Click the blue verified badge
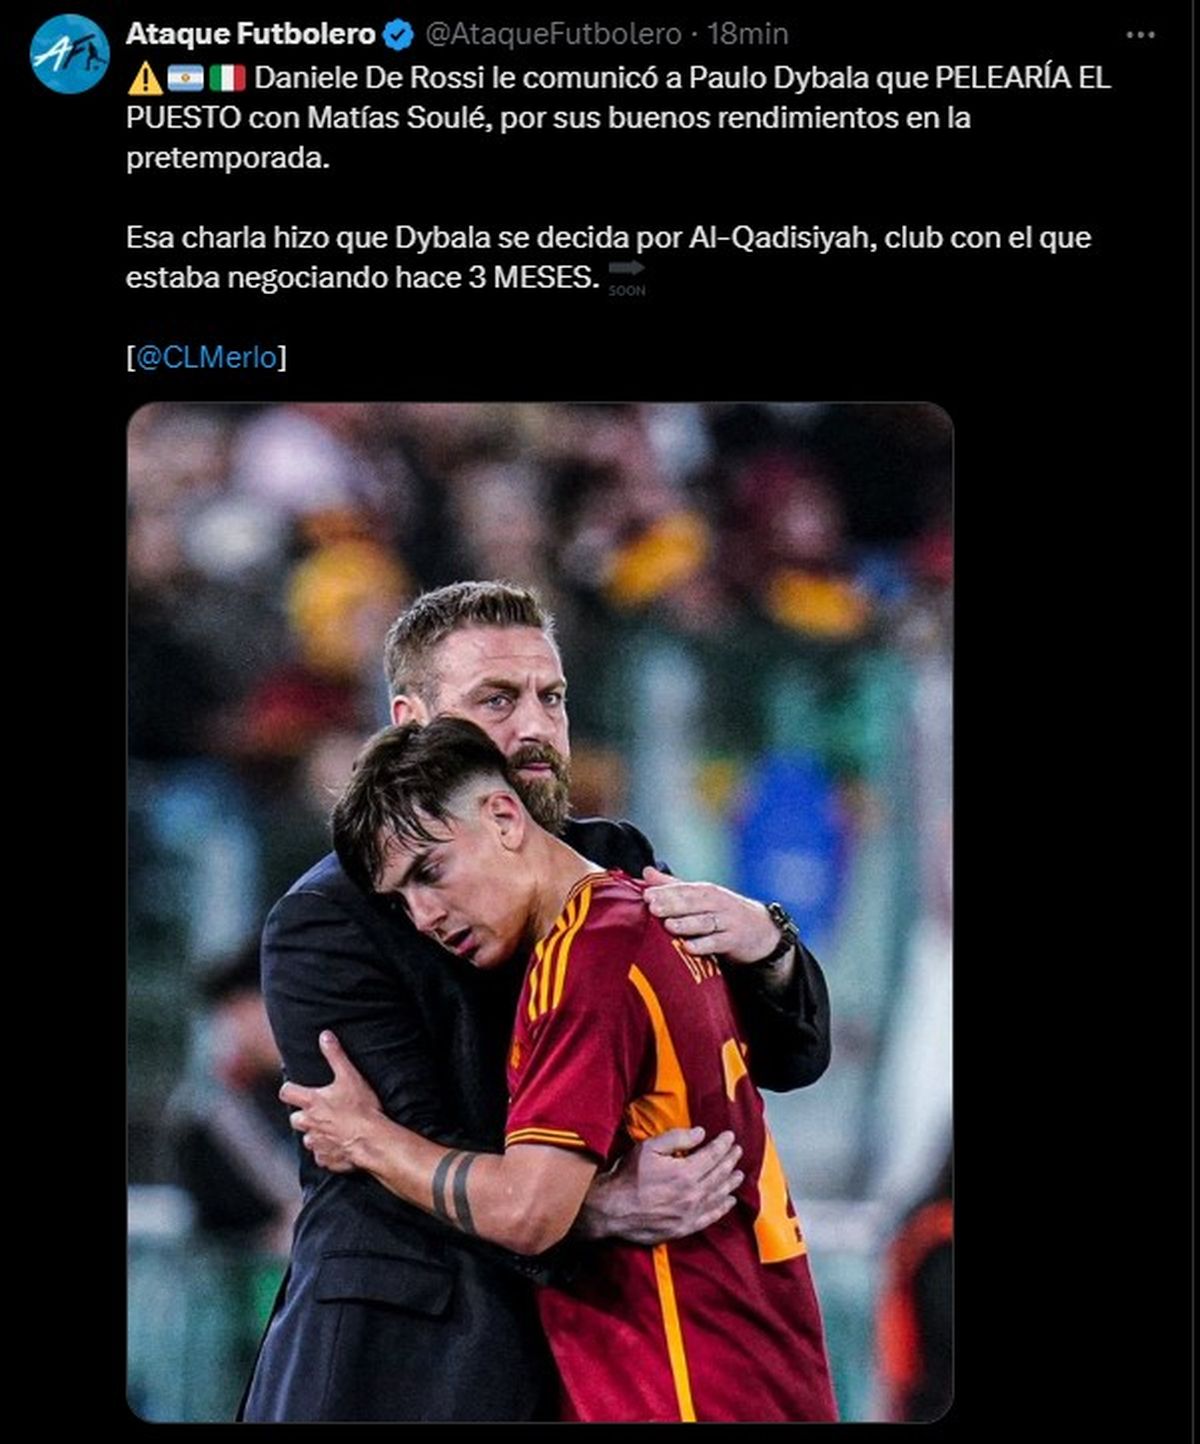1200x1444 pixels. 399,35
